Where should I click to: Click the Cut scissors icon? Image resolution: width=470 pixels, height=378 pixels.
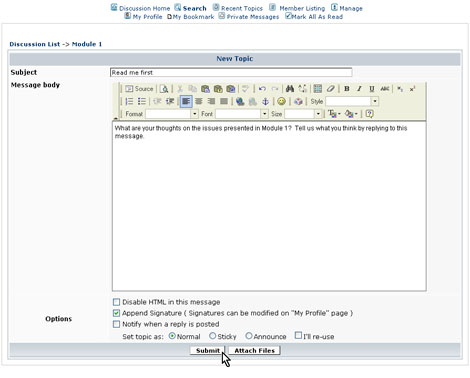tap(180, 89)
